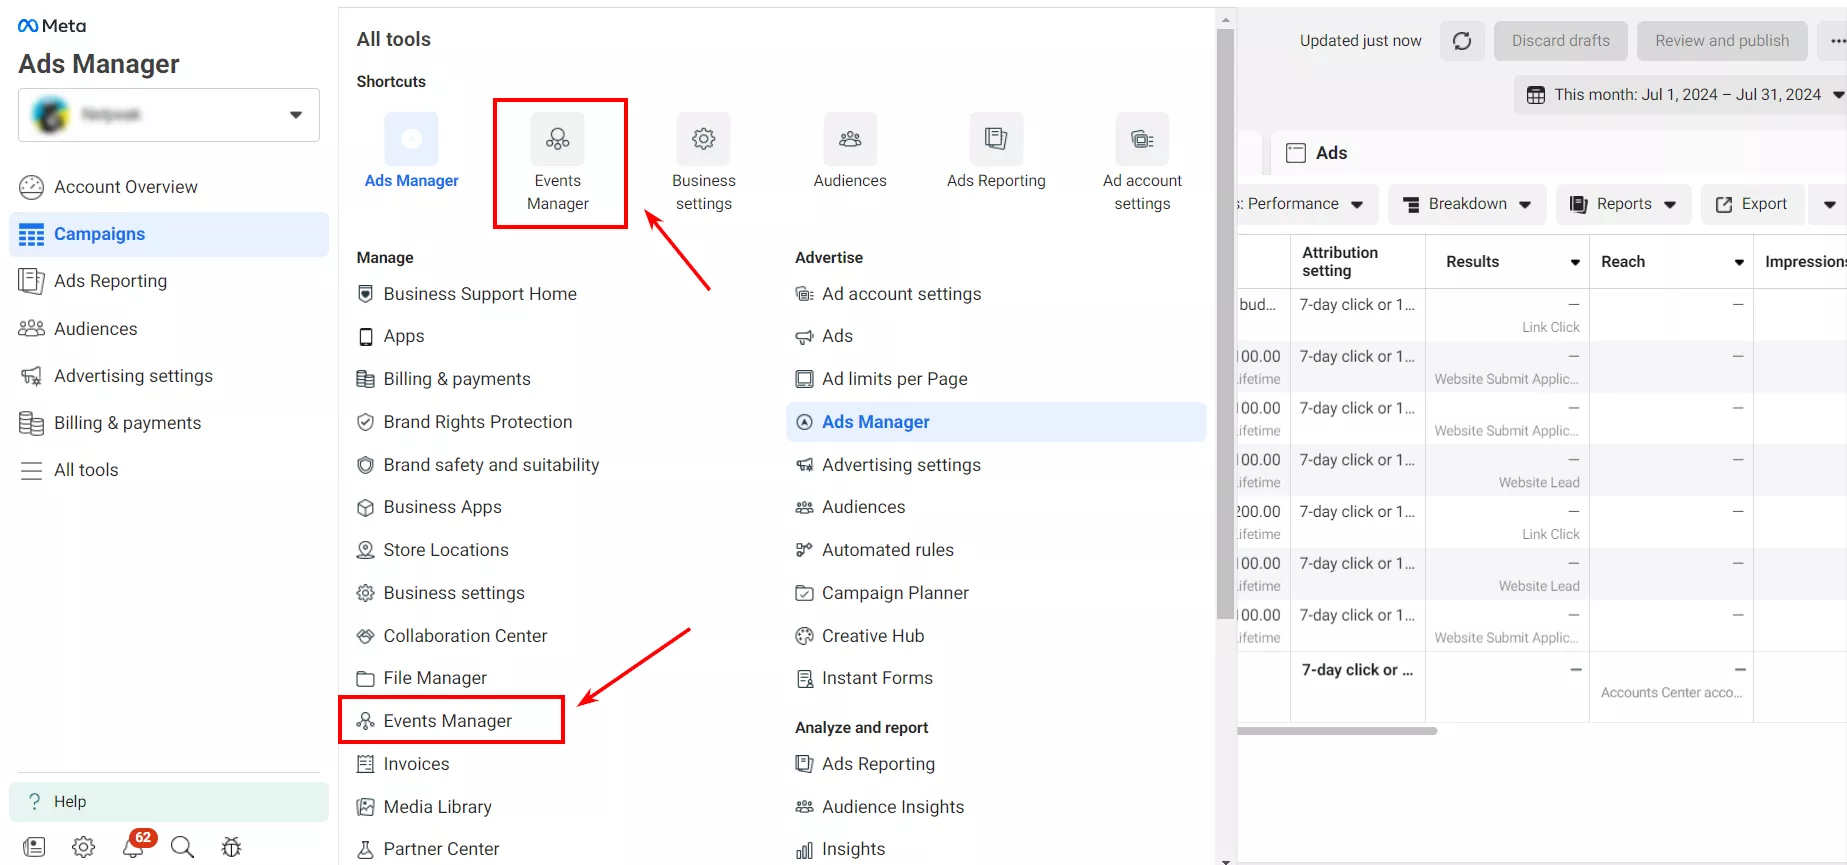Open the Reports dropdown
Screen dimensions: 1847x865
click(x=1623, y=204)
